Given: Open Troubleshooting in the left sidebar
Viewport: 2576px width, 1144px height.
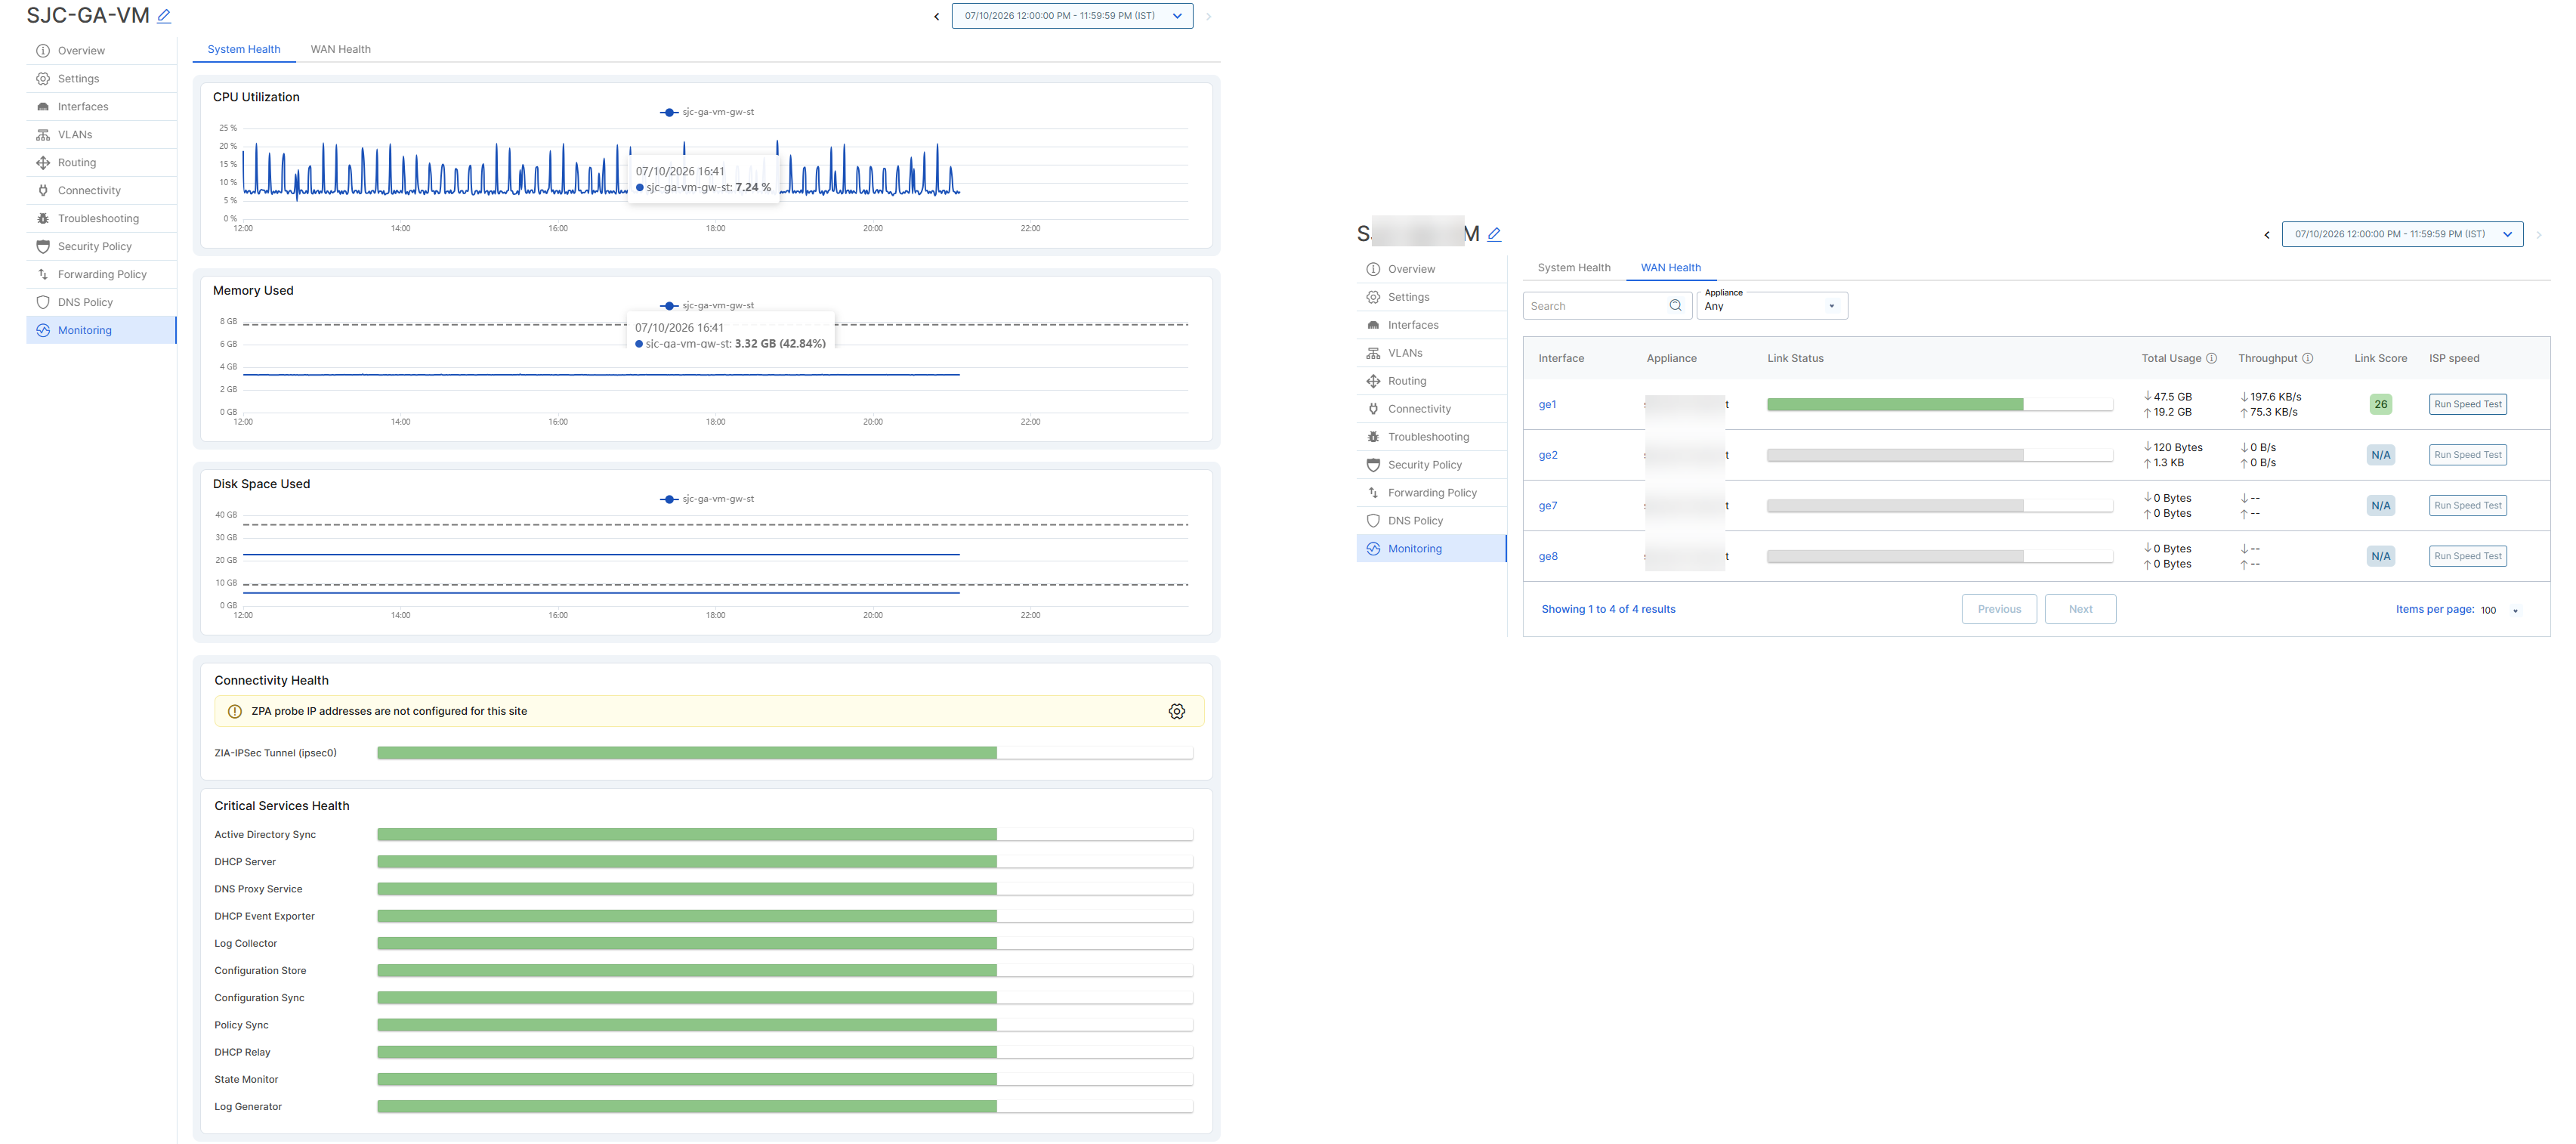Looking at the screenshot, I should click(101, 219).
